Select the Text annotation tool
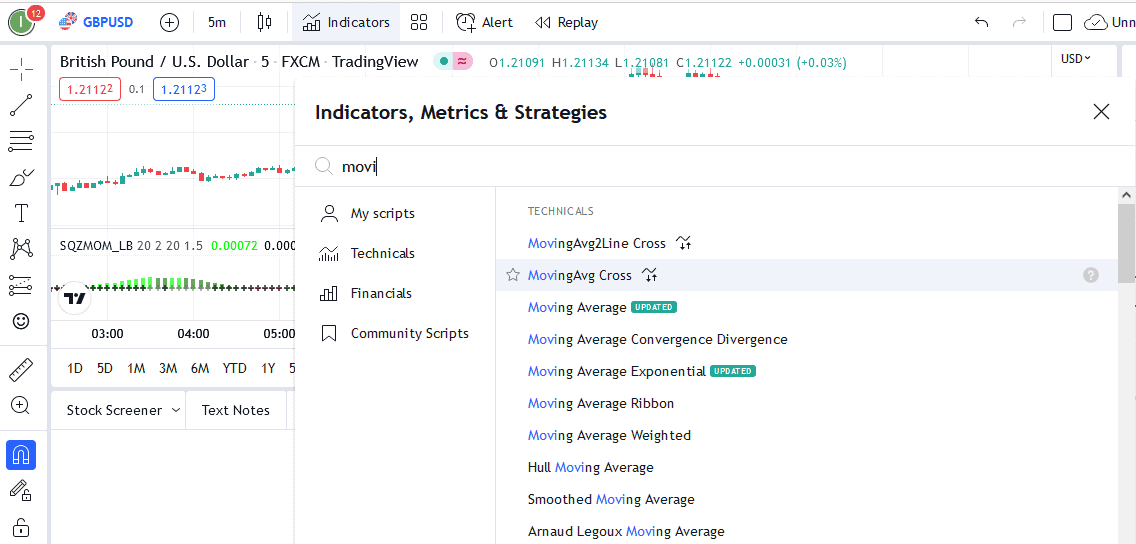The height and width of the screenshot is (544, 1136). [22, 213]
